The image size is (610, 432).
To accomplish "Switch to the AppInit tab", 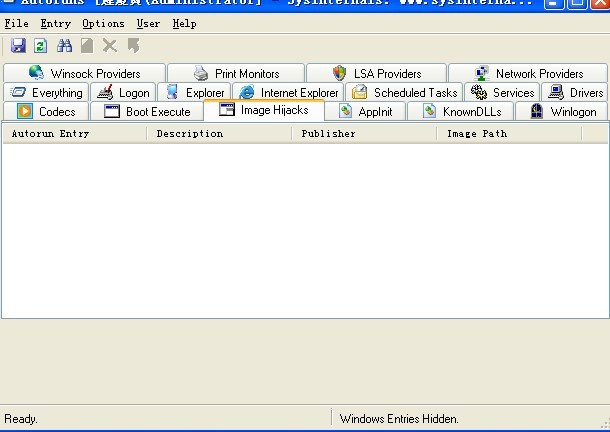I will click(x=365, y=112).
